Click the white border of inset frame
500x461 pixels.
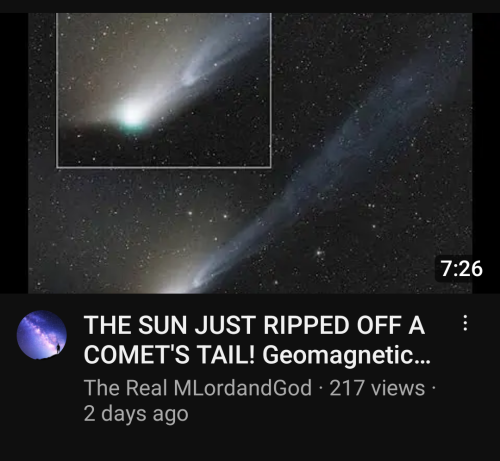(x=164, y=167)
